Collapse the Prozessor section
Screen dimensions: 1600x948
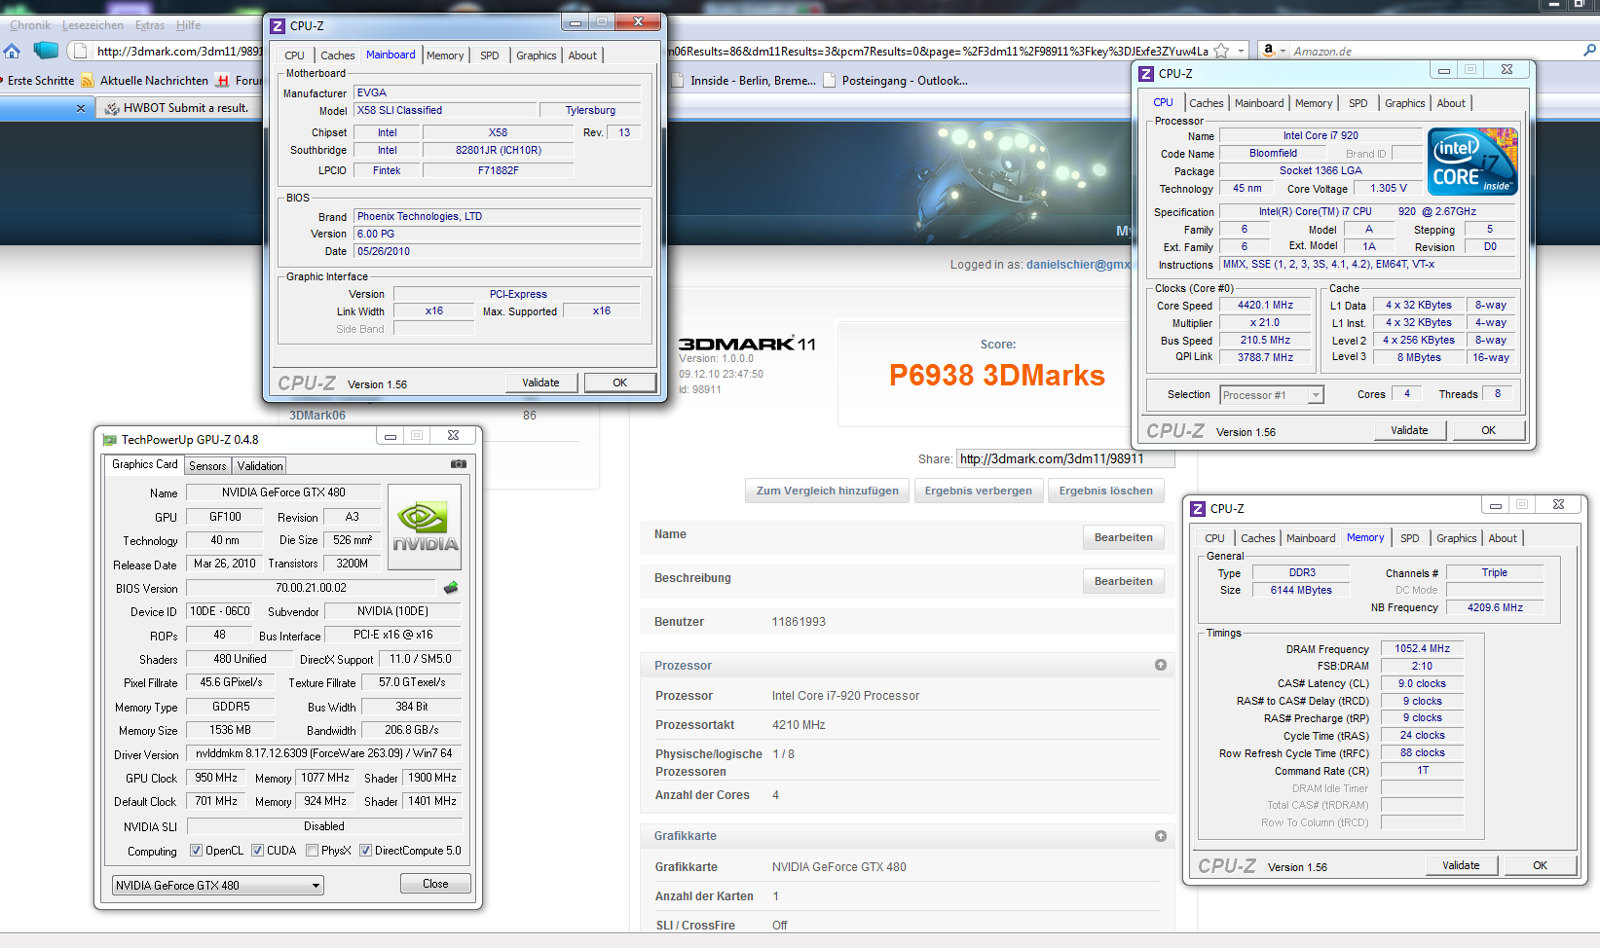(1160, 665)
